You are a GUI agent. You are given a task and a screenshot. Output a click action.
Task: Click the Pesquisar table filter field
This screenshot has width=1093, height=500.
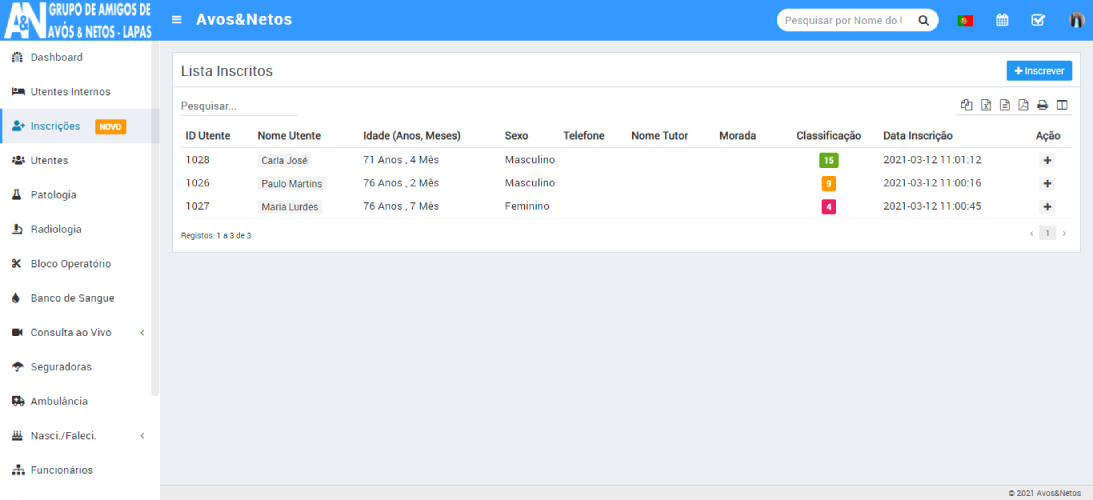238,106
